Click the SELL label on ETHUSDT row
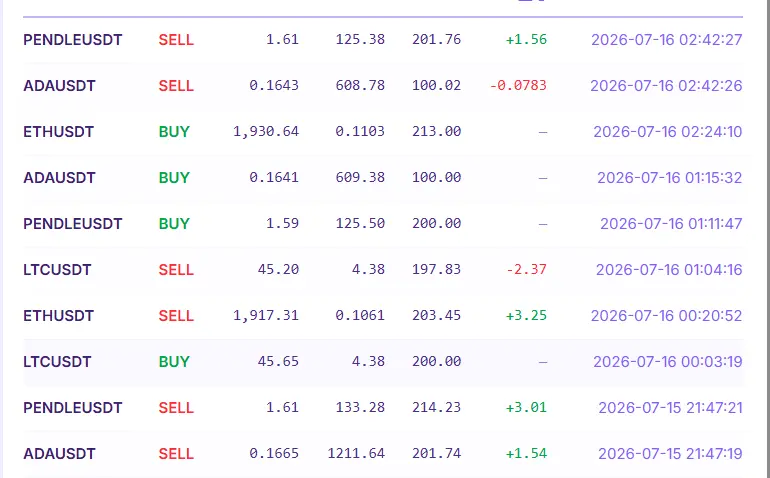 click(x=176, y=315)
